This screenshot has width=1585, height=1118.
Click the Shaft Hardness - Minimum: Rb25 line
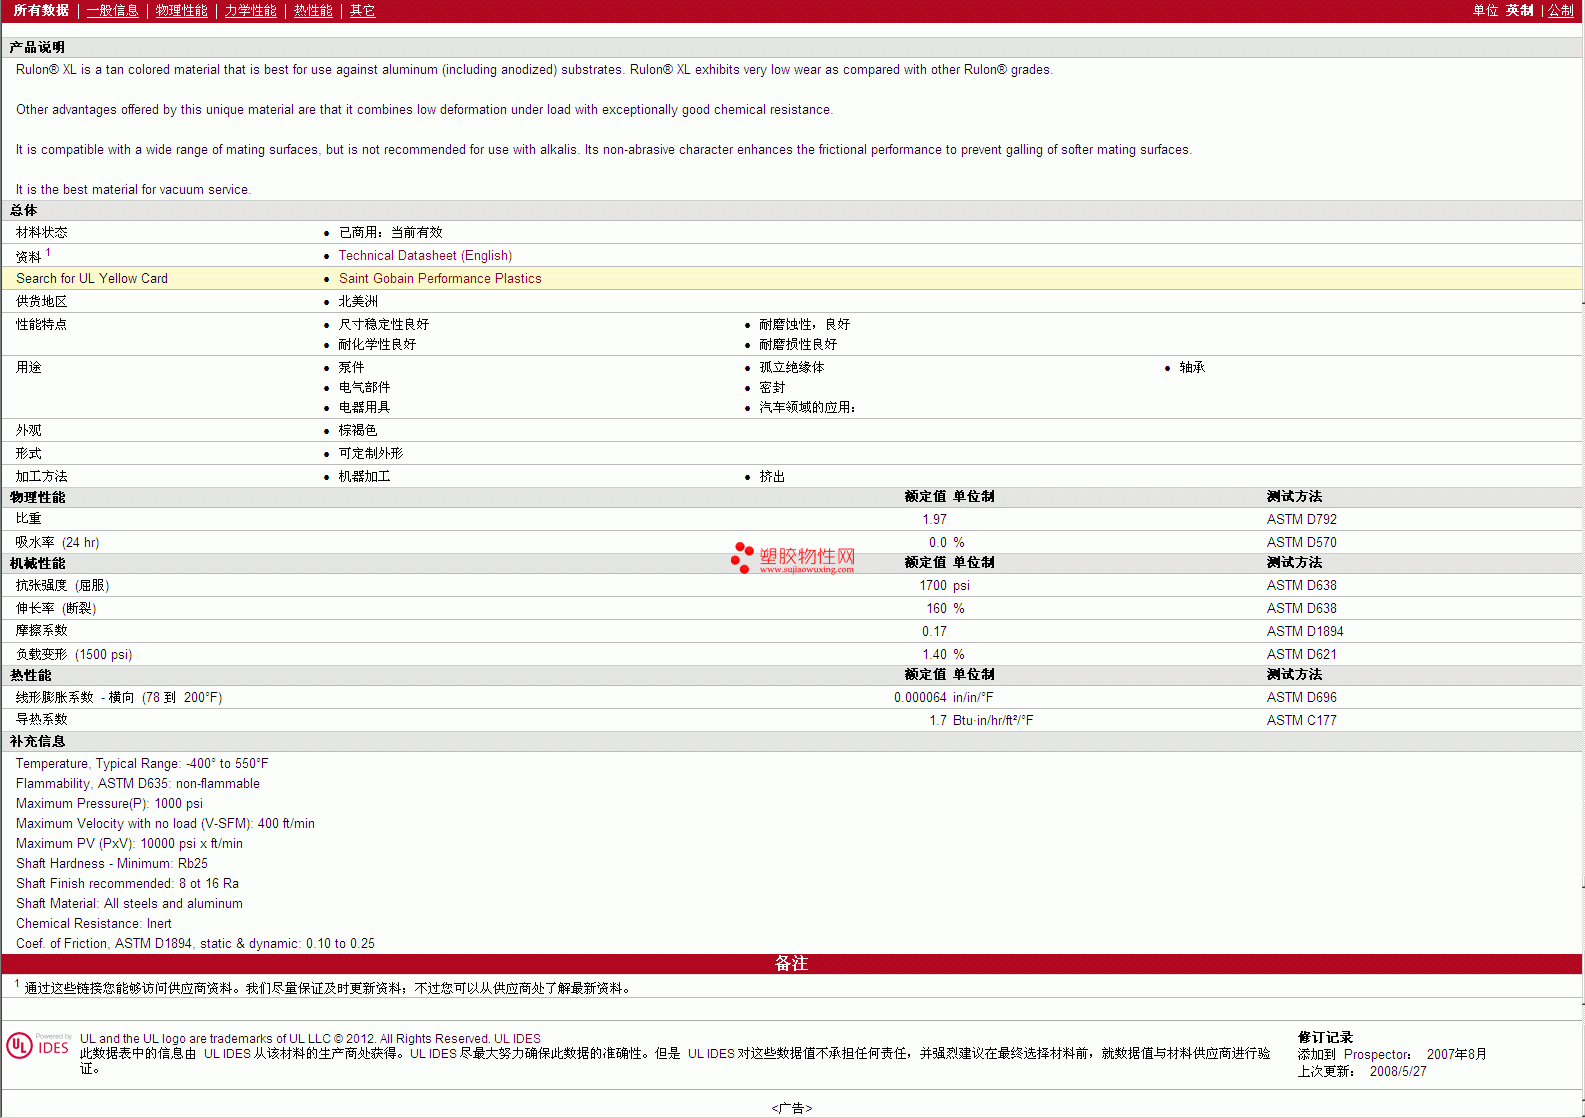[112, 864]
